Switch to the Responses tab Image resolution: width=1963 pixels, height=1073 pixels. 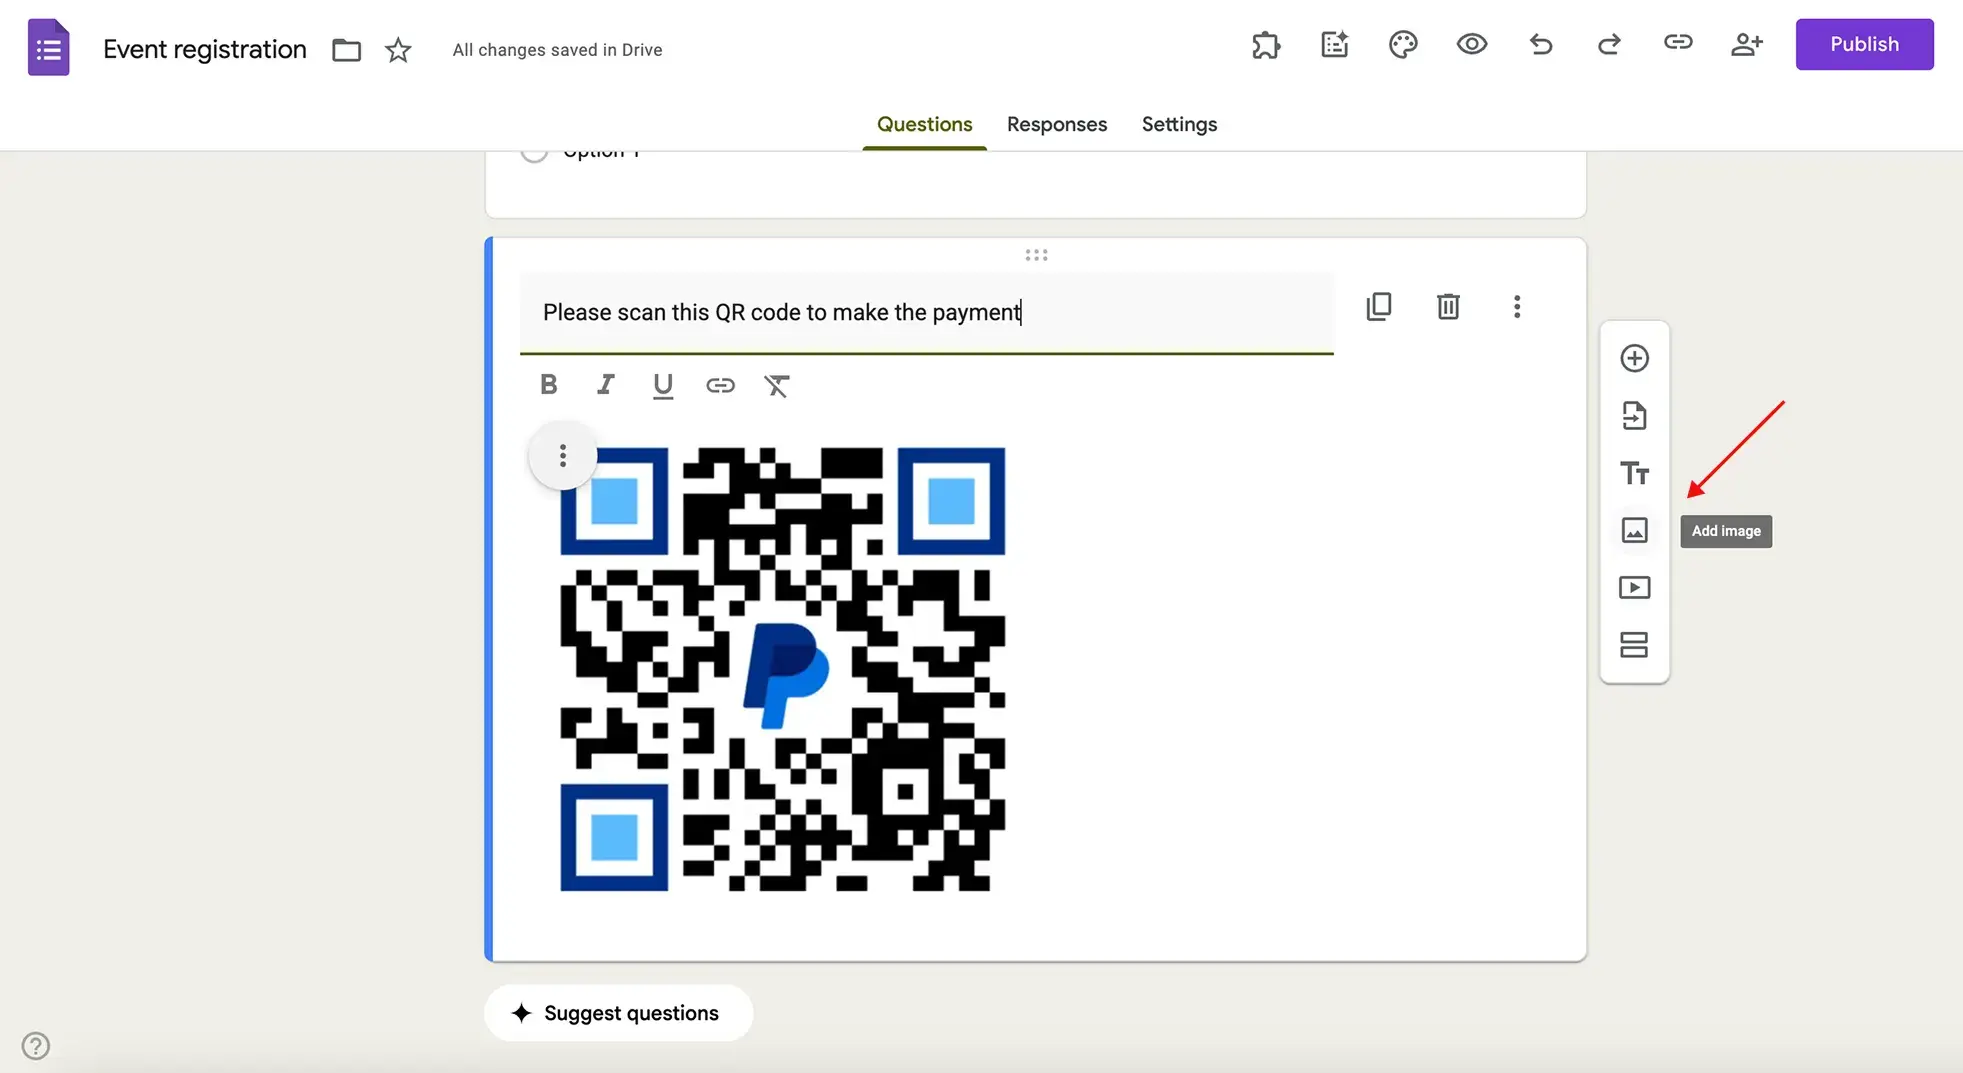1056,124
